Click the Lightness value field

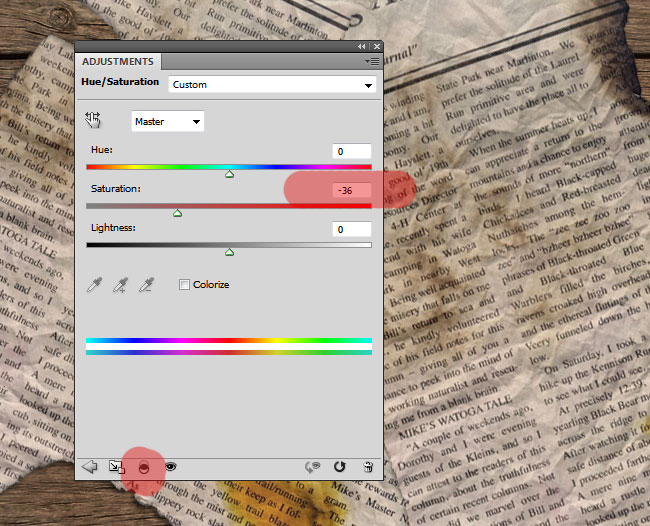pos(352,229)
